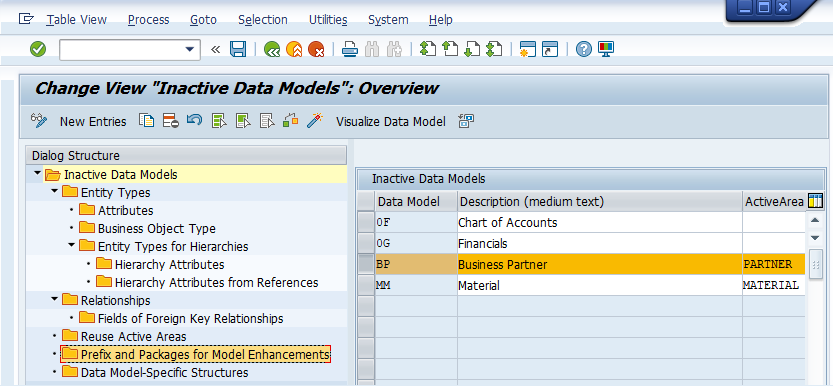The image size is (833, 386).
Task: Open the Goto menu
Action: click(x=203, y=20)
